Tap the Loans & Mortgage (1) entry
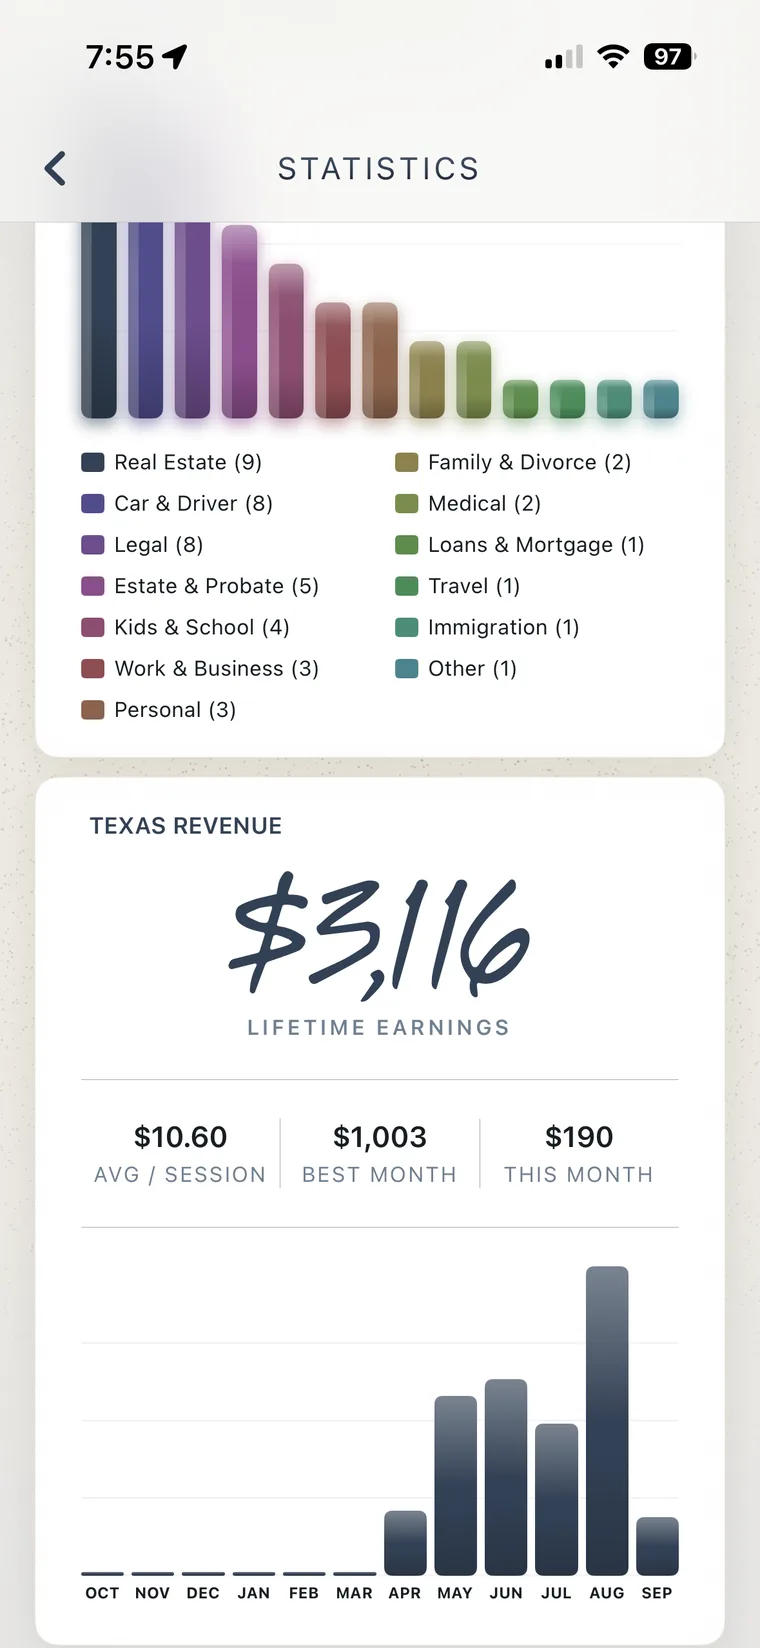The image size is (760, 1648). [x=520, y=545]
